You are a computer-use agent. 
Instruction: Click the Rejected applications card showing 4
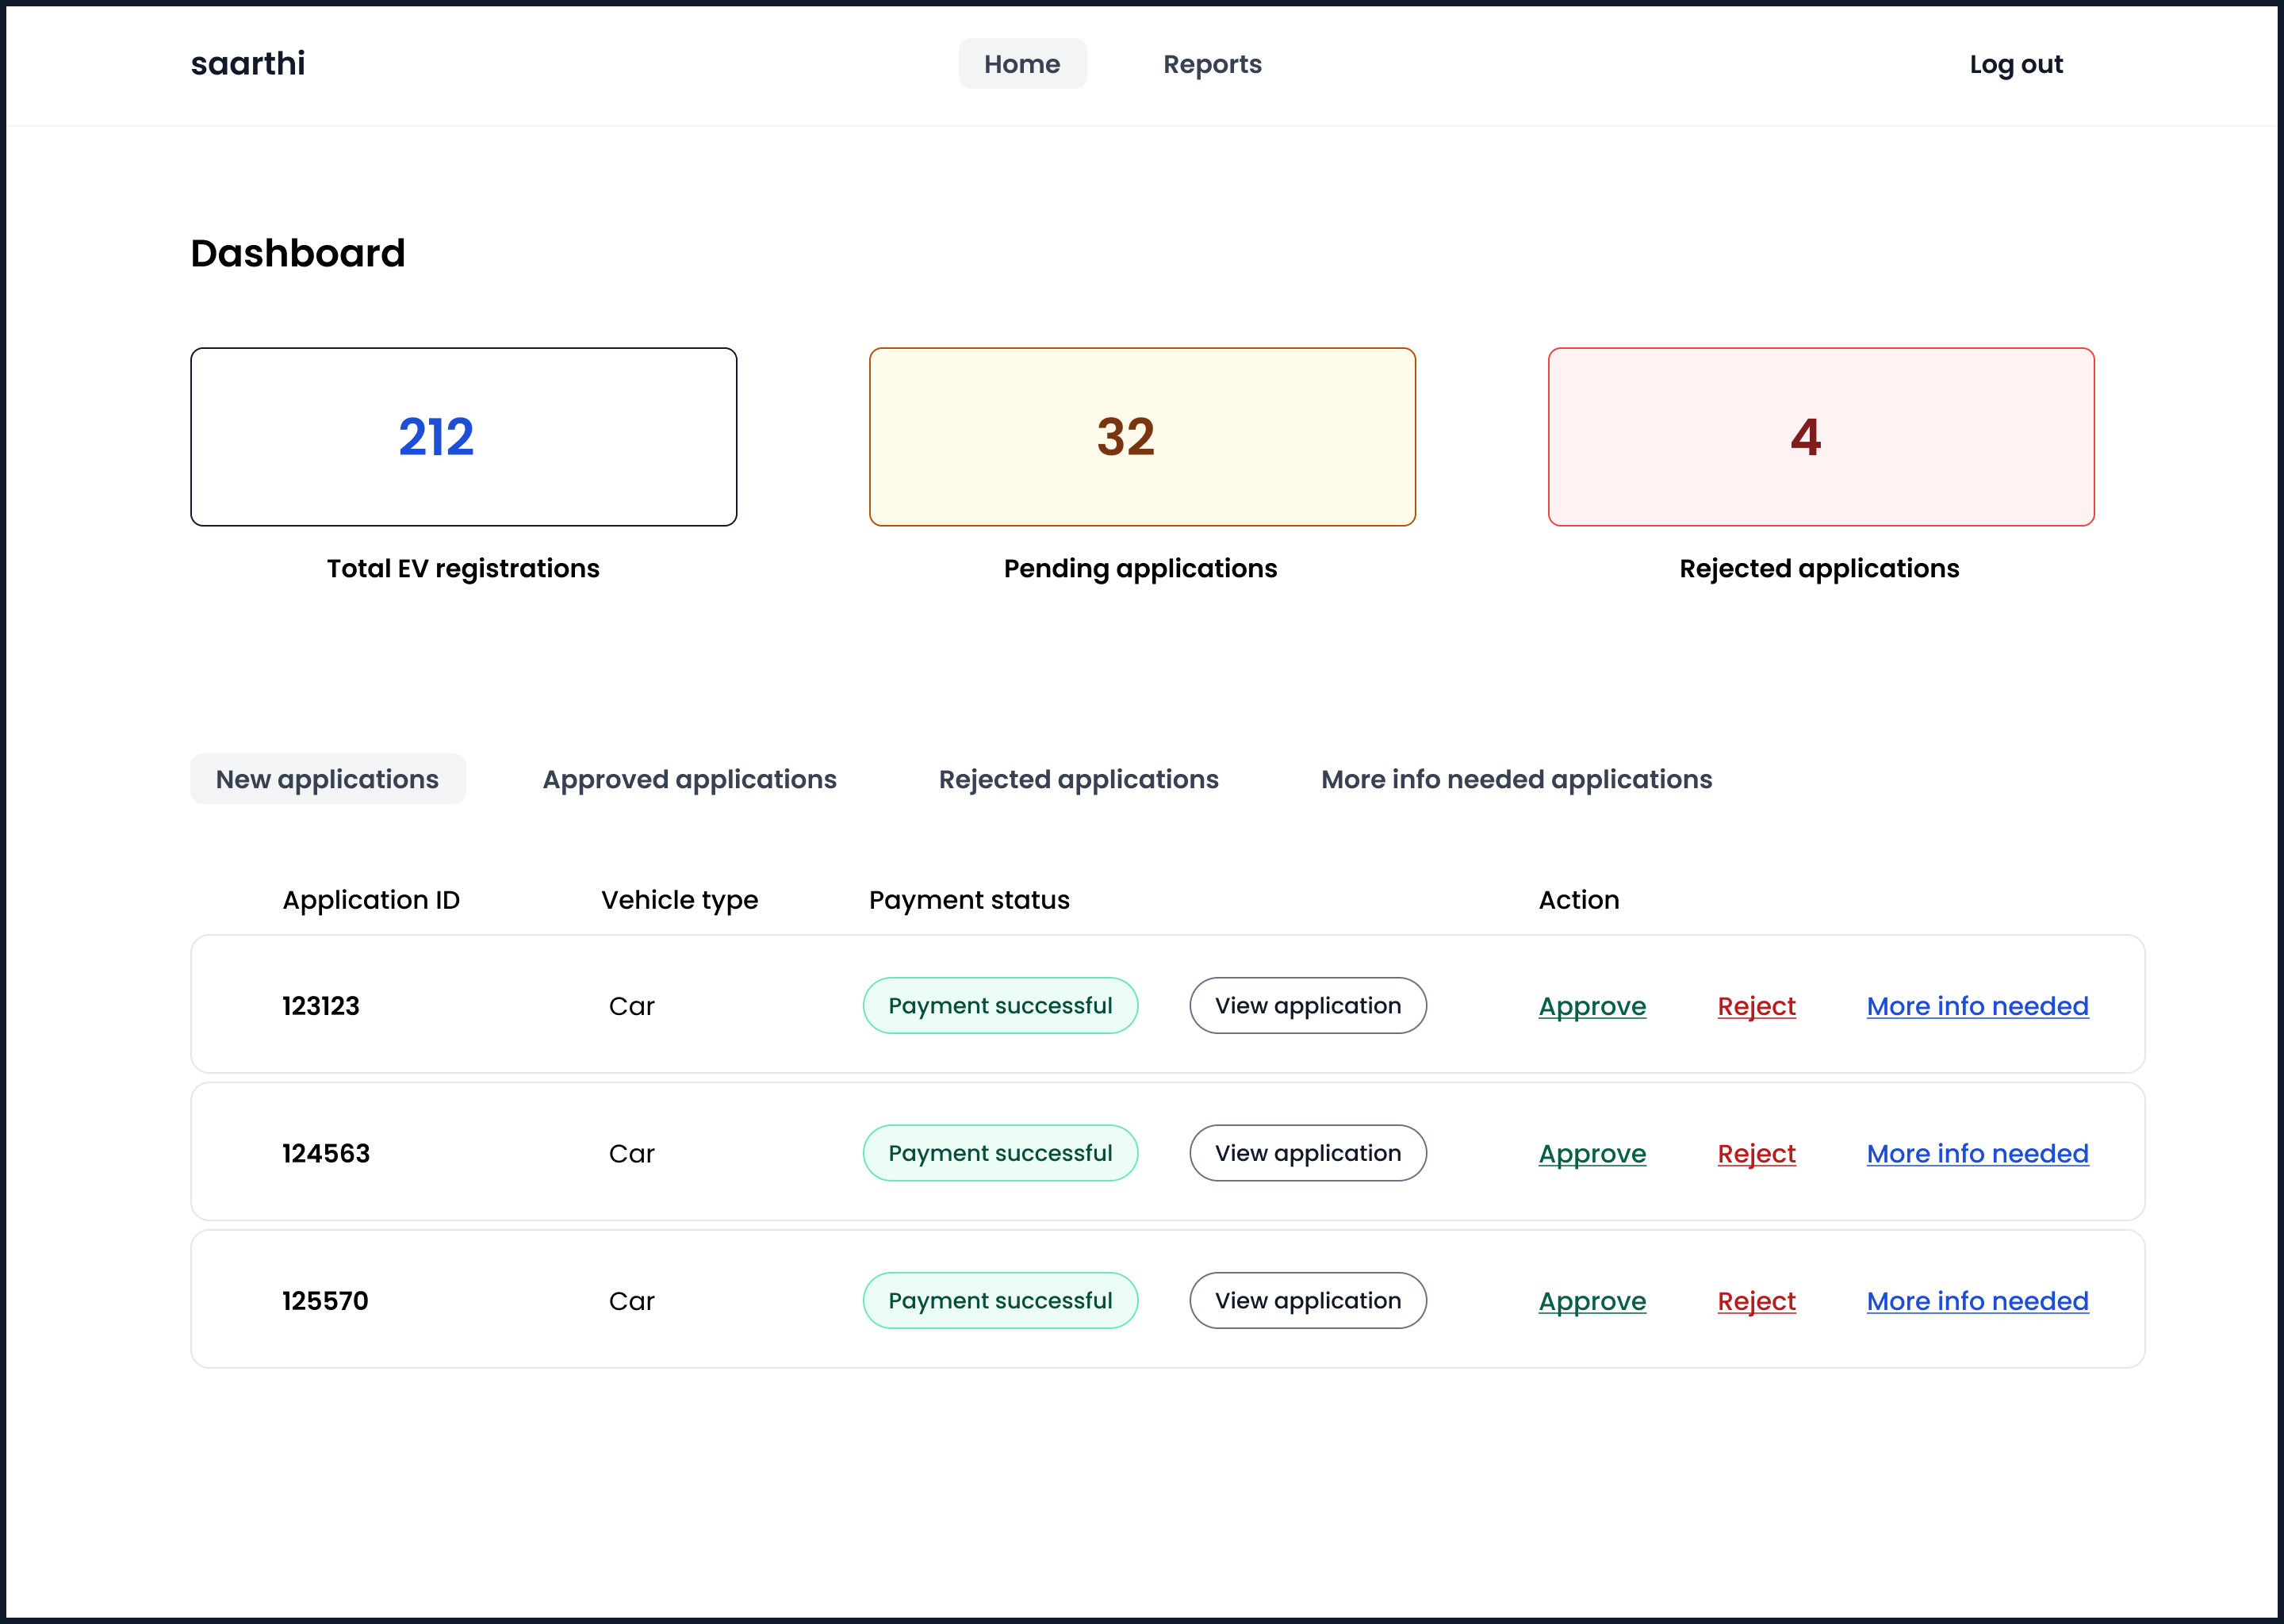(x=1820, y=437)
